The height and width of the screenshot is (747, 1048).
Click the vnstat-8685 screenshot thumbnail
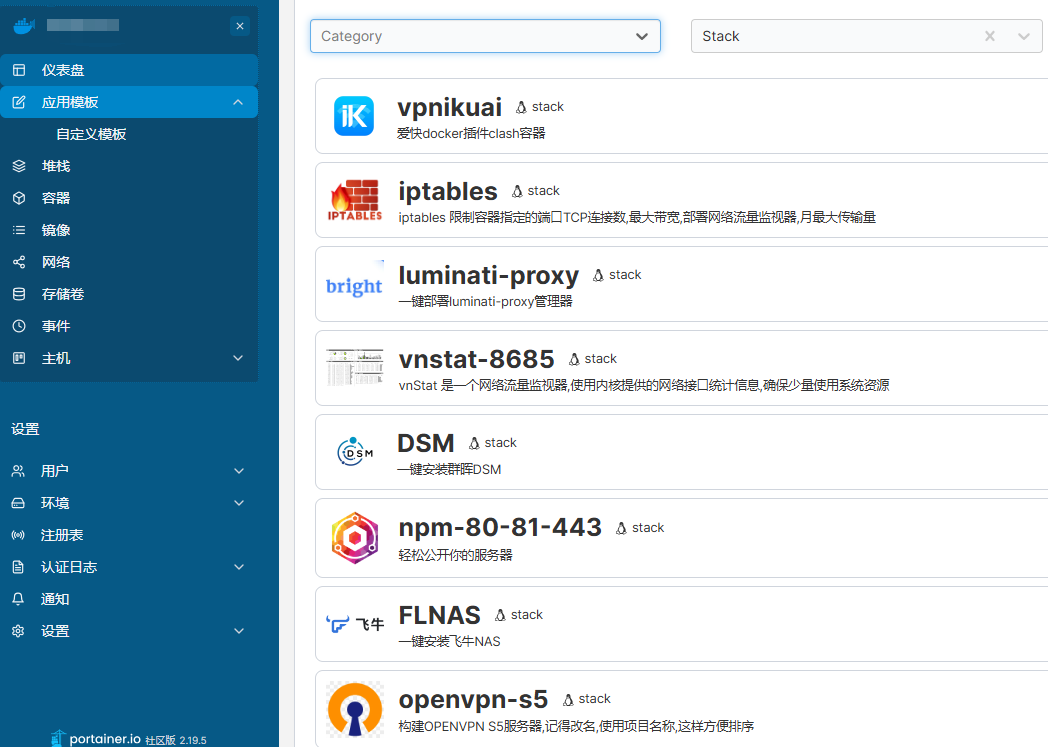[x=355, y=367]
